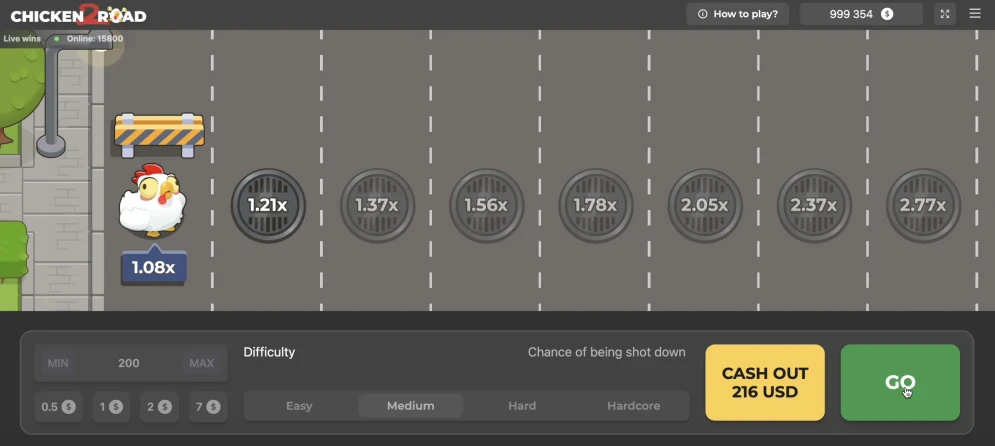Click the white chicken character
Screen dimensions: 995x446
pos(152,201)
